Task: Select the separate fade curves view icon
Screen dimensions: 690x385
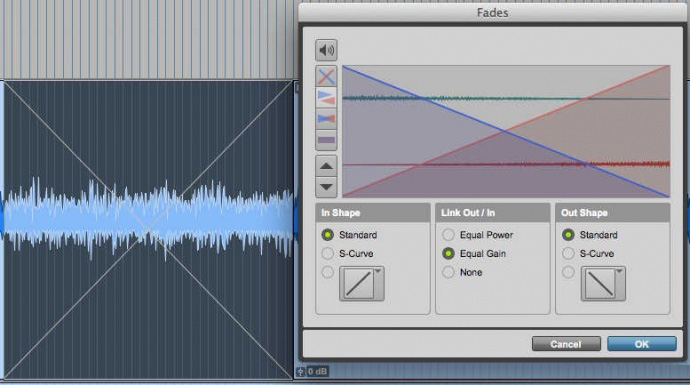Action: pyautogui.click(x=326, y=98)
